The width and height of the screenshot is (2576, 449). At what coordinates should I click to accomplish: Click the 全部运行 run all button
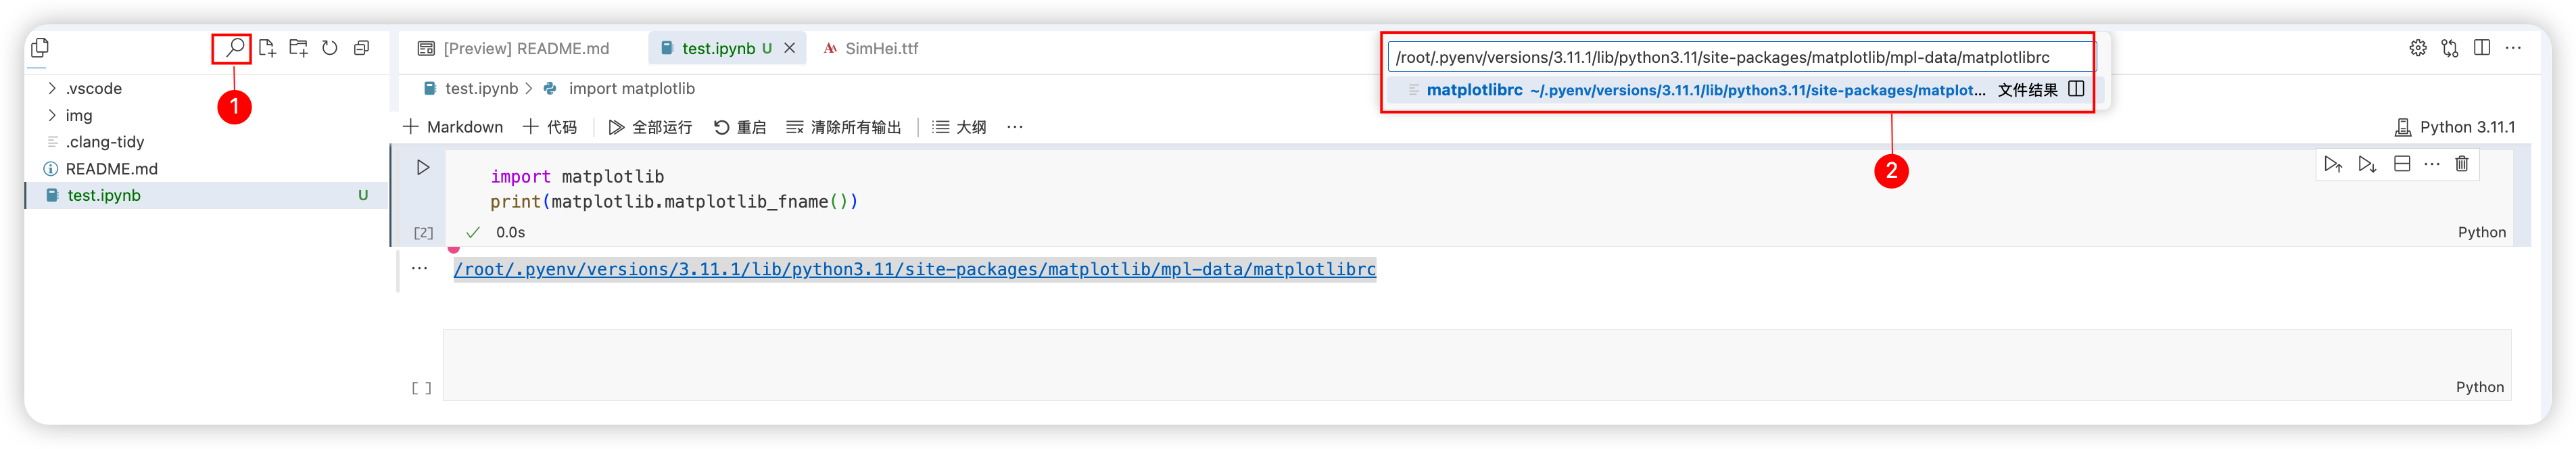pyautogui.click(x=650, y=127)
